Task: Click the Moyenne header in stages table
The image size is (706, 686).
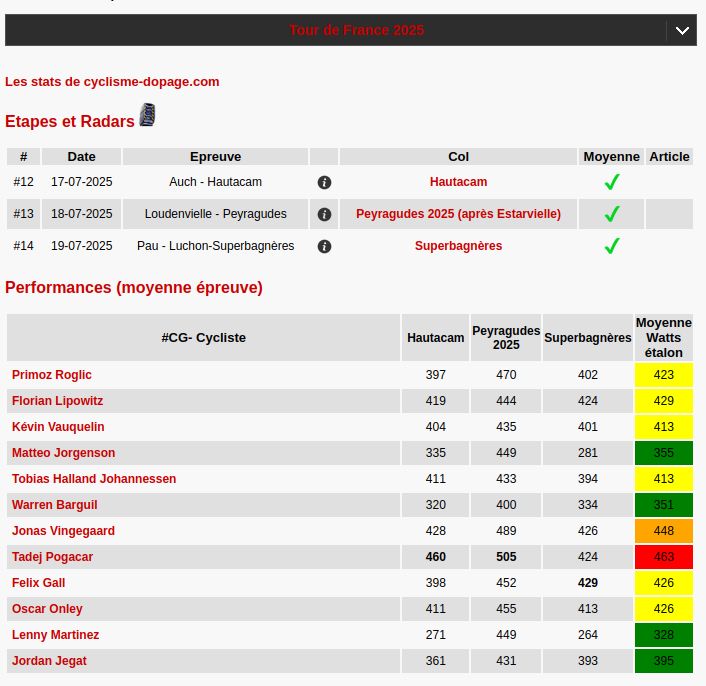Action: pos(611,157)
